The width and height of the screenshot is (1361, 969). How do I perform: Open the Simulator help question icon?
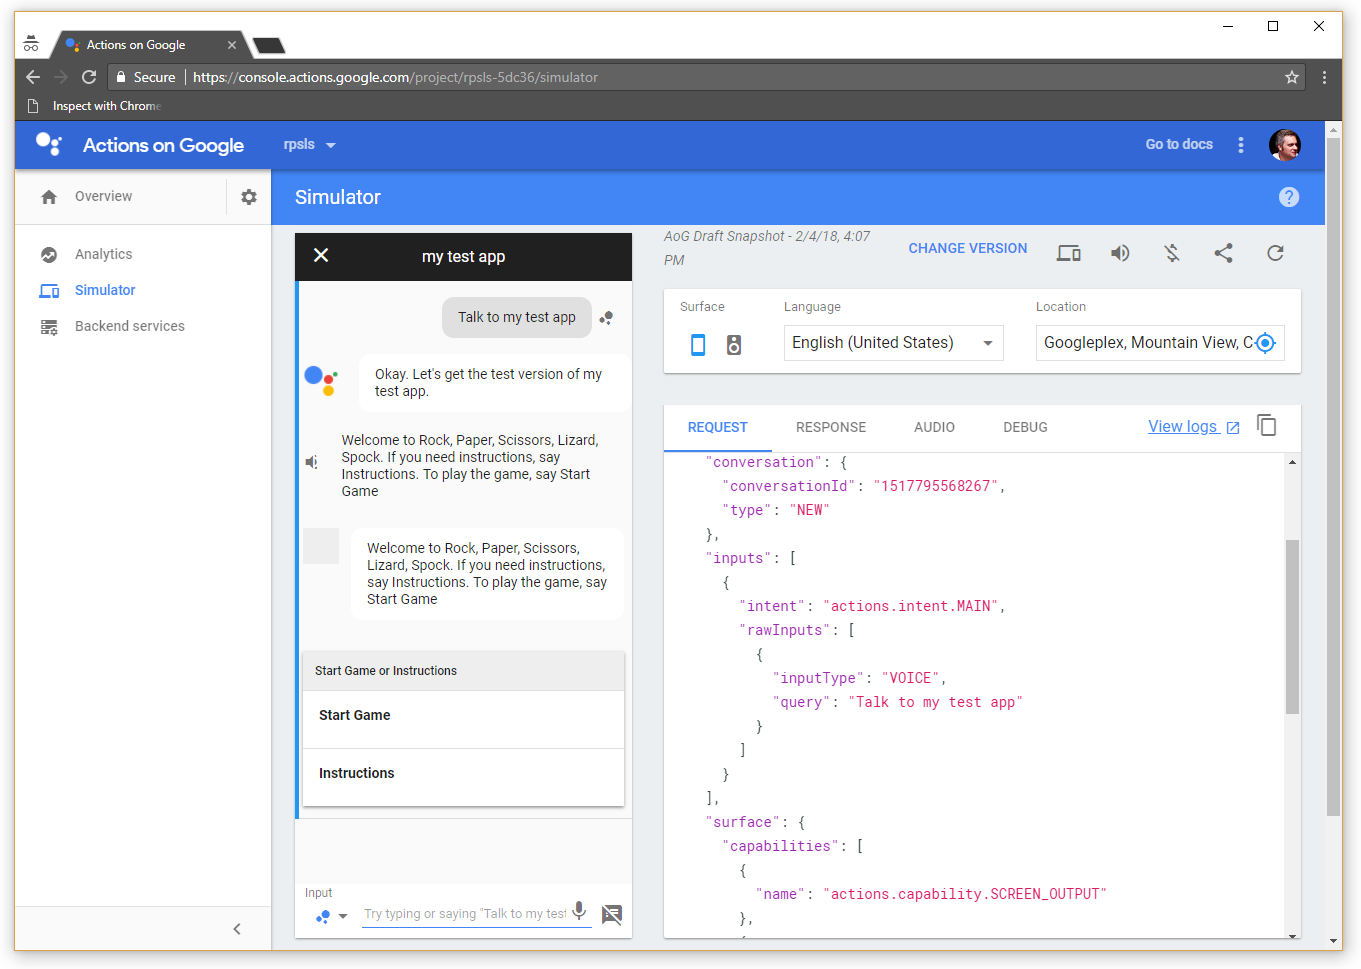(x=1289, y=197)
